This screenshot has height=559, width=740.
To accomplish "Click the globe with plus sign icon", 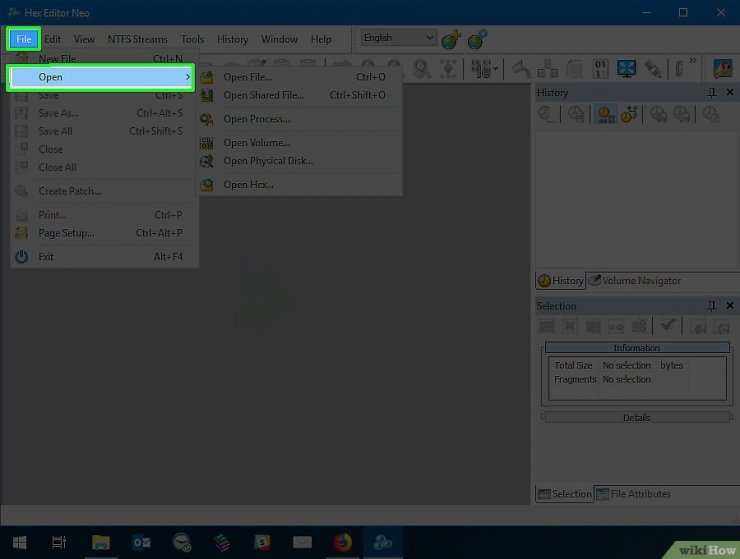I will tap(451, 40).
